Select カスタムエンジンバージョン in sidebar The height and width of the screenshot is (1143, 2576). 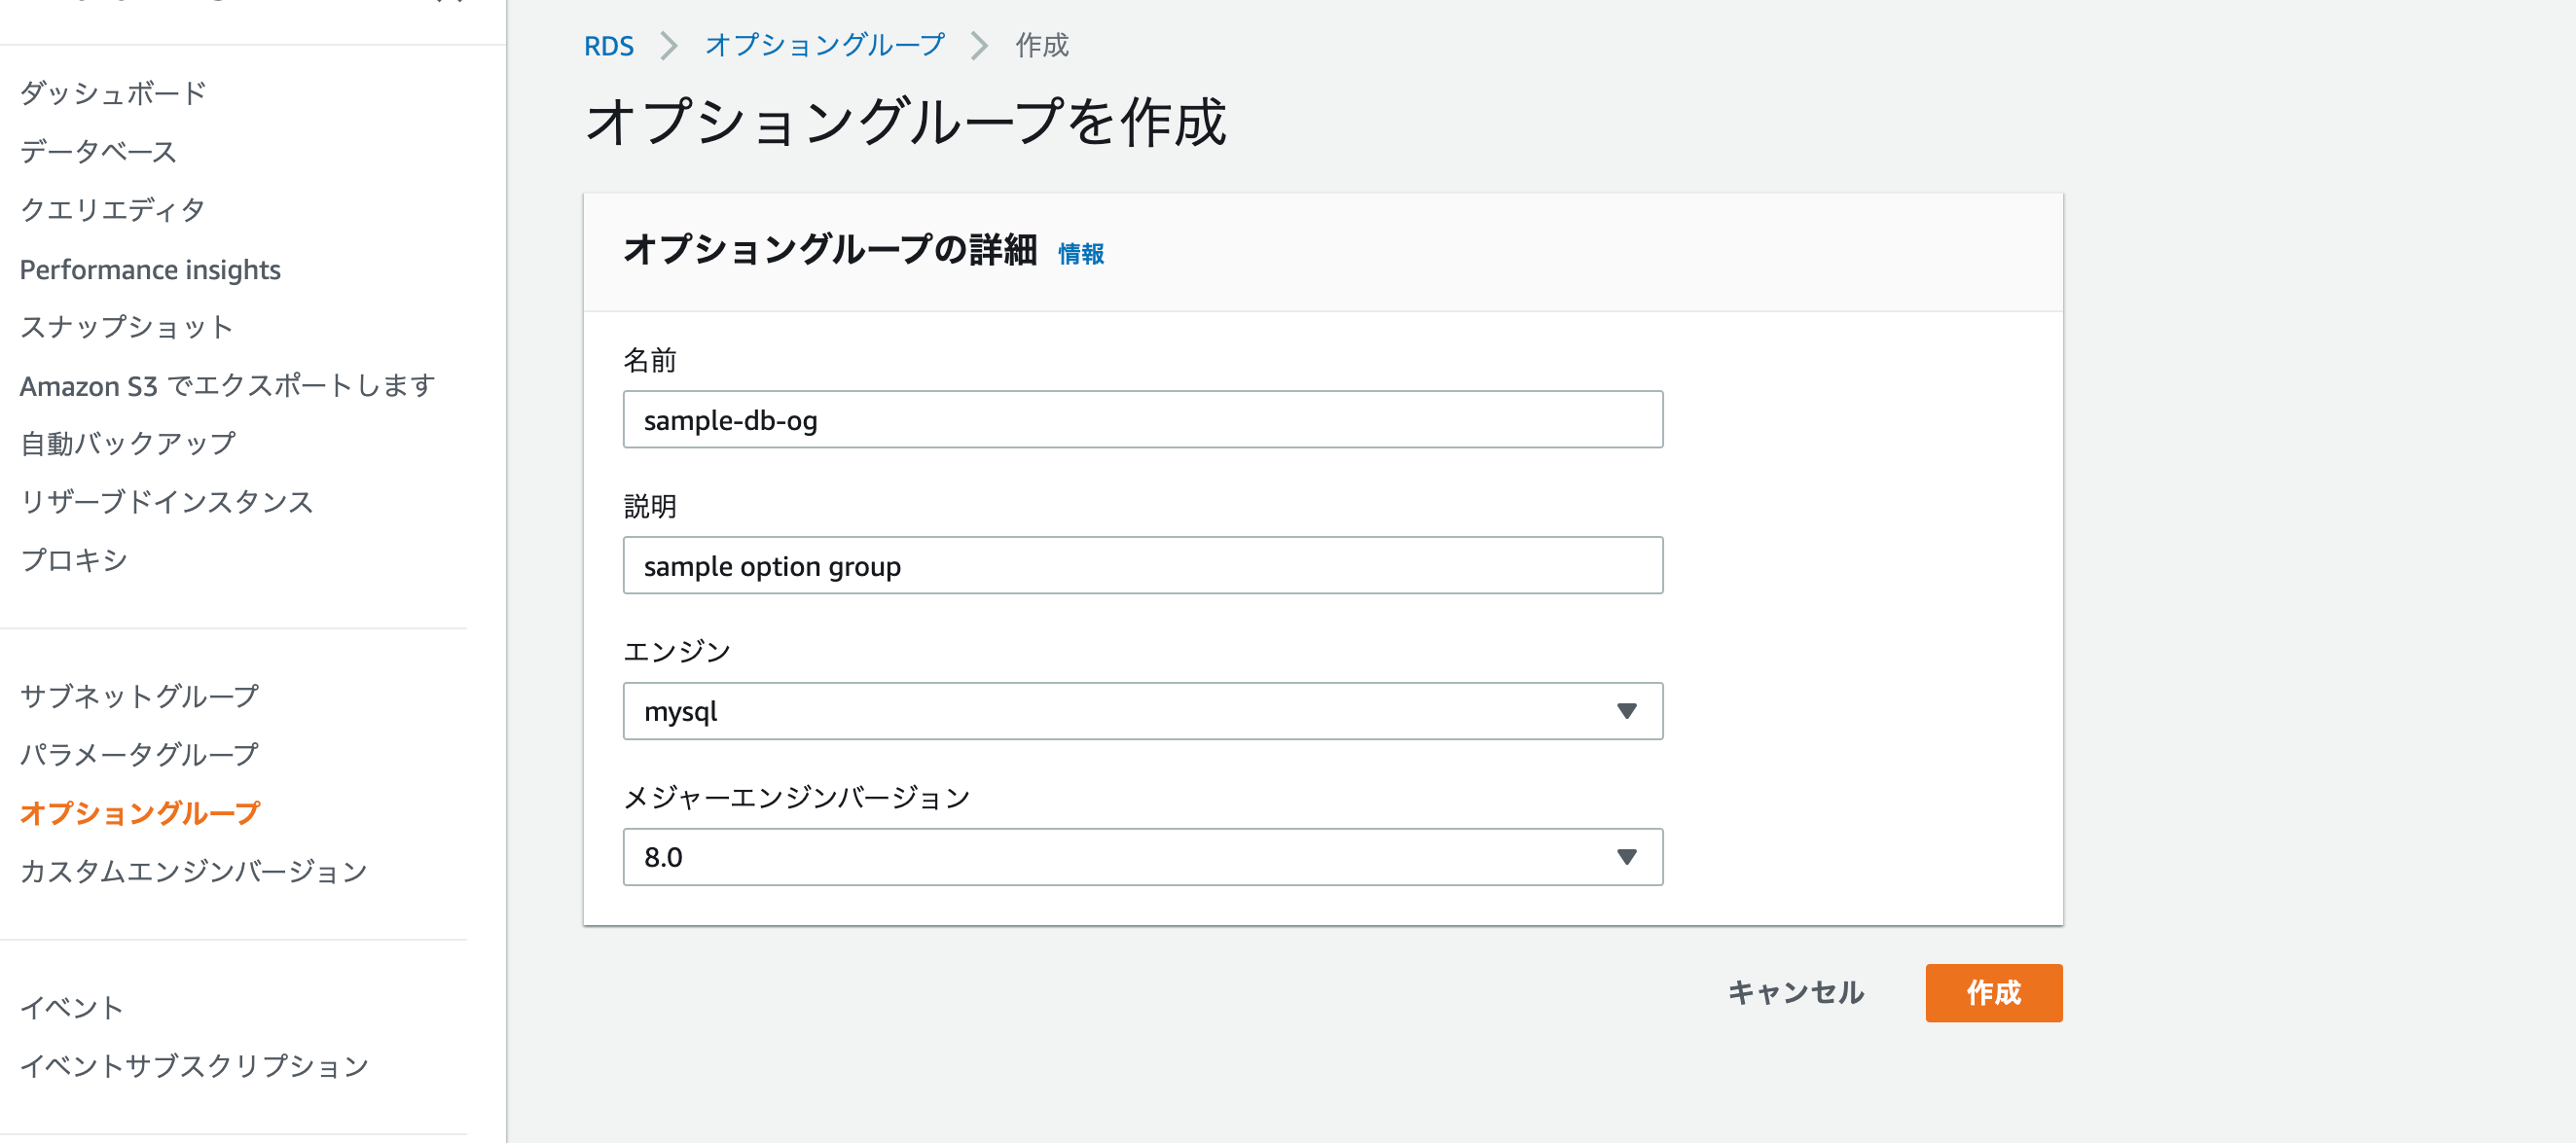pos(194,871)
